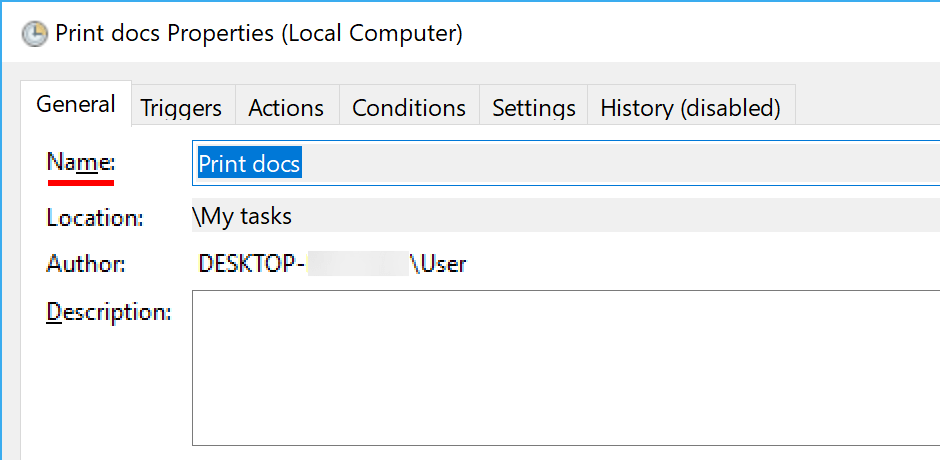940x460 pixels.
Task: Click the highlighted "Print docs" text in Name
Action: [249, 163]
